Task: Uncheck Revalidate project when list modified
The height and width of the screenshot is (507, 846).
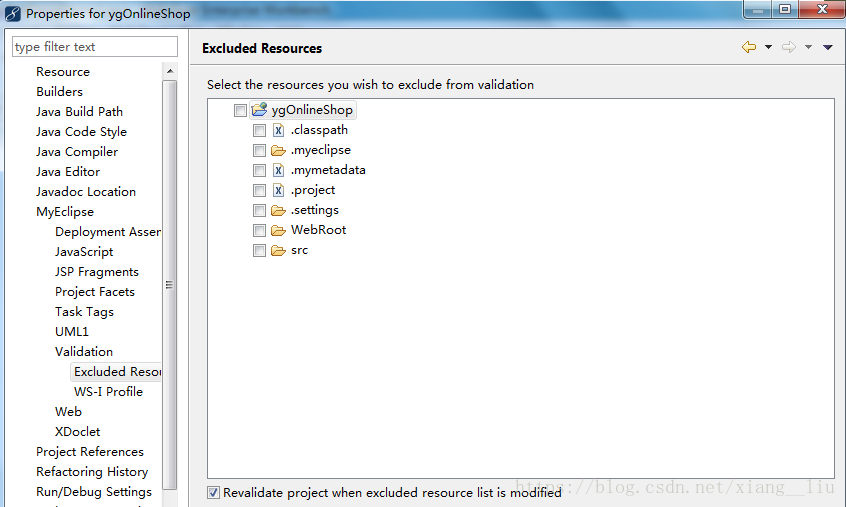Action: (214, 492)
